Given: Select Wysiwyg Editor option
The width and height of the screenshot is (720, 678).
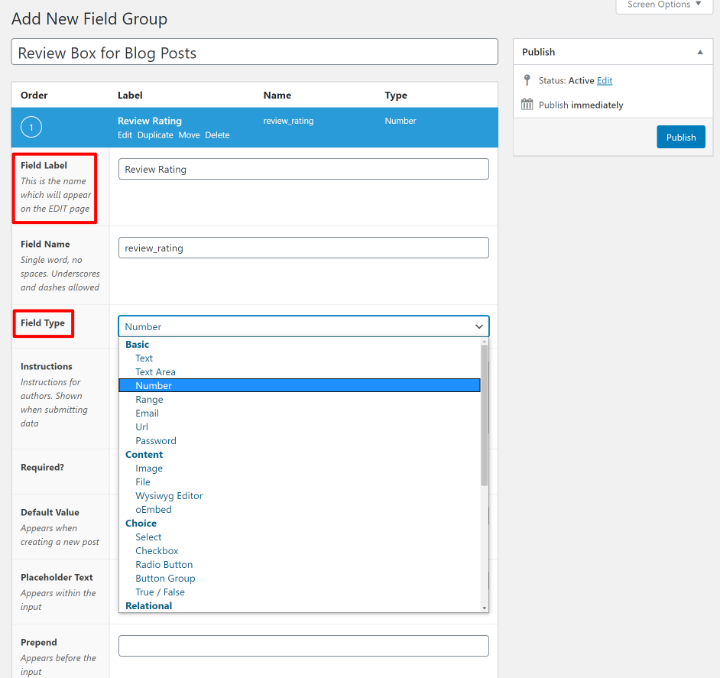Looking at the screenshot, I should [x=300, y=496].
